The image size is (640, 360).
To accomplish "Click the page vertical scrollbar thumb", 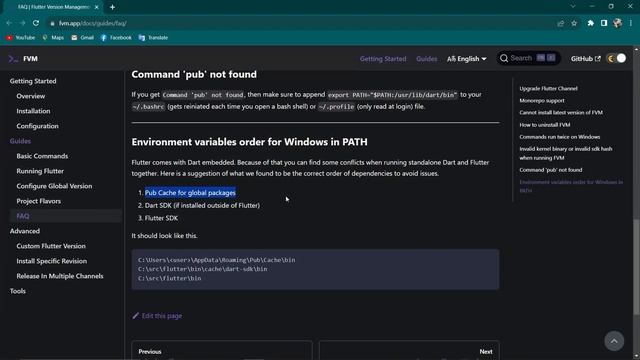I will pyautogui.click(x=636, y=267).
